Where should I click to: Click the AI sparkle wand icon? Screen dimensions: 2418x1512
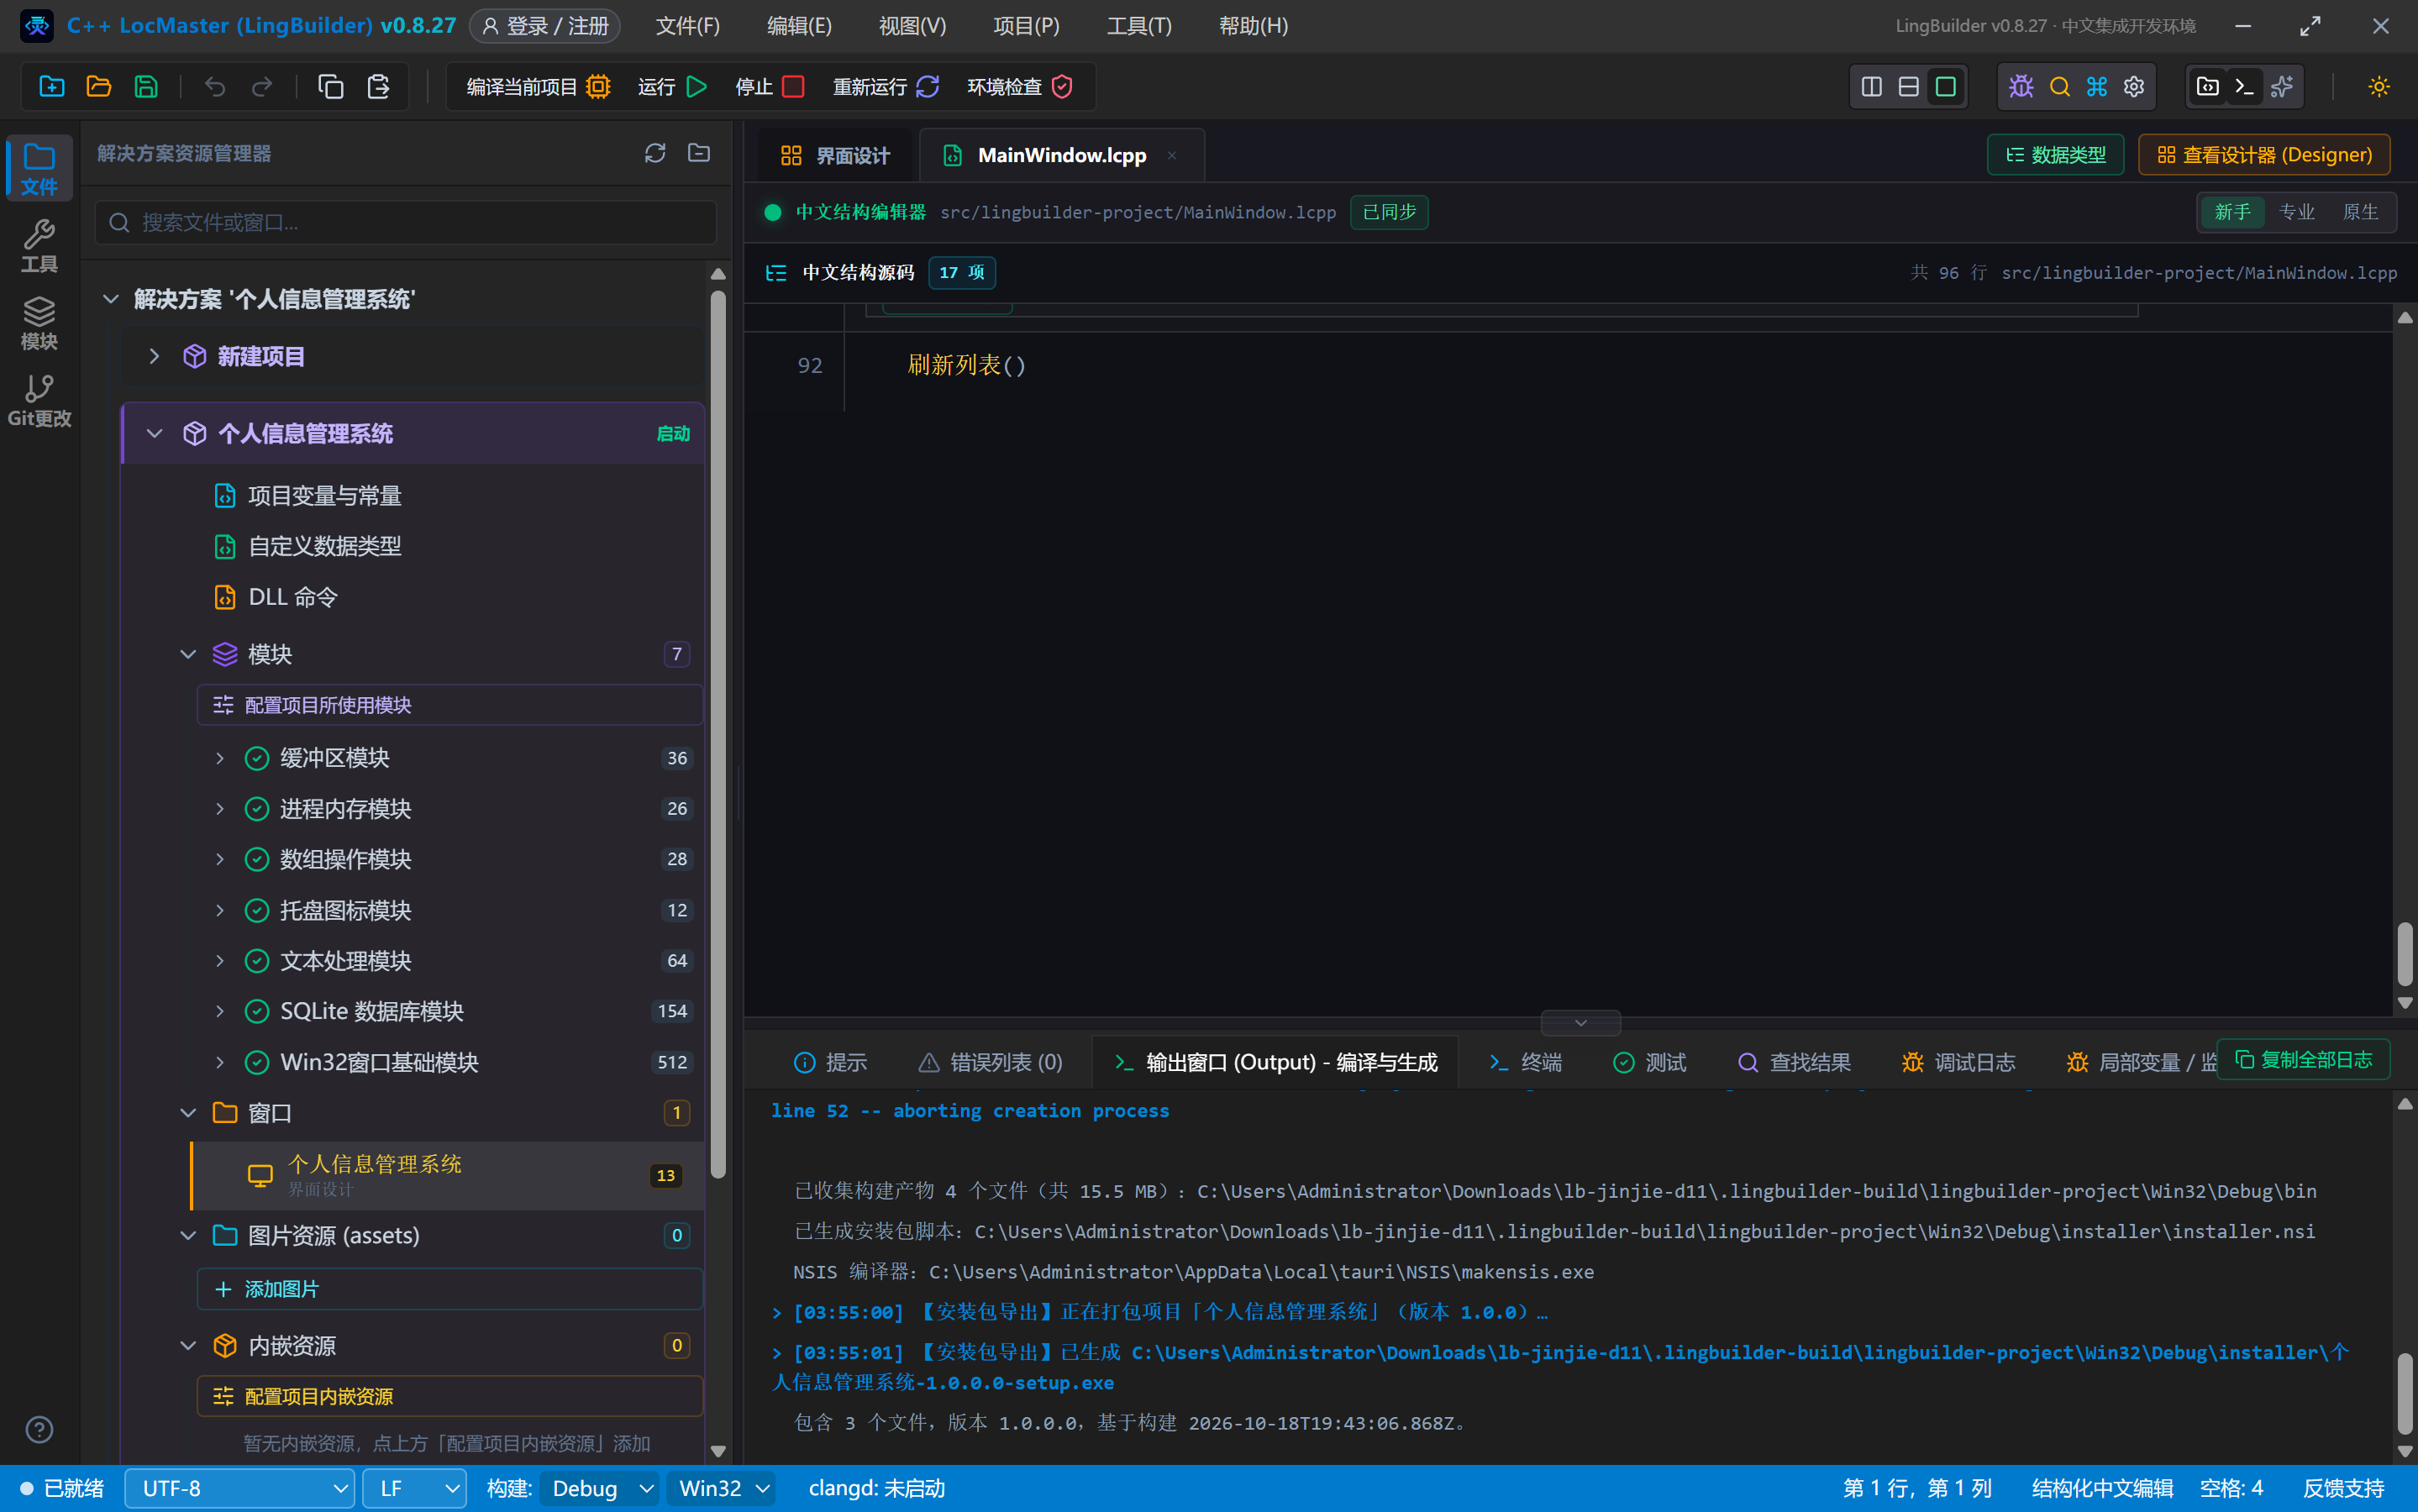coord(2281,87)
